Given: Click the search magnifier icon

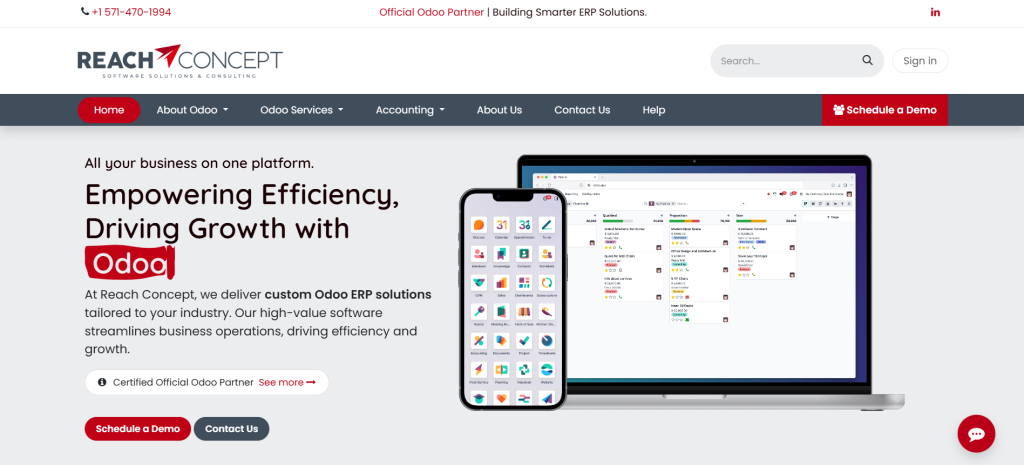Looking at the screenshot, I should [867, 60].
